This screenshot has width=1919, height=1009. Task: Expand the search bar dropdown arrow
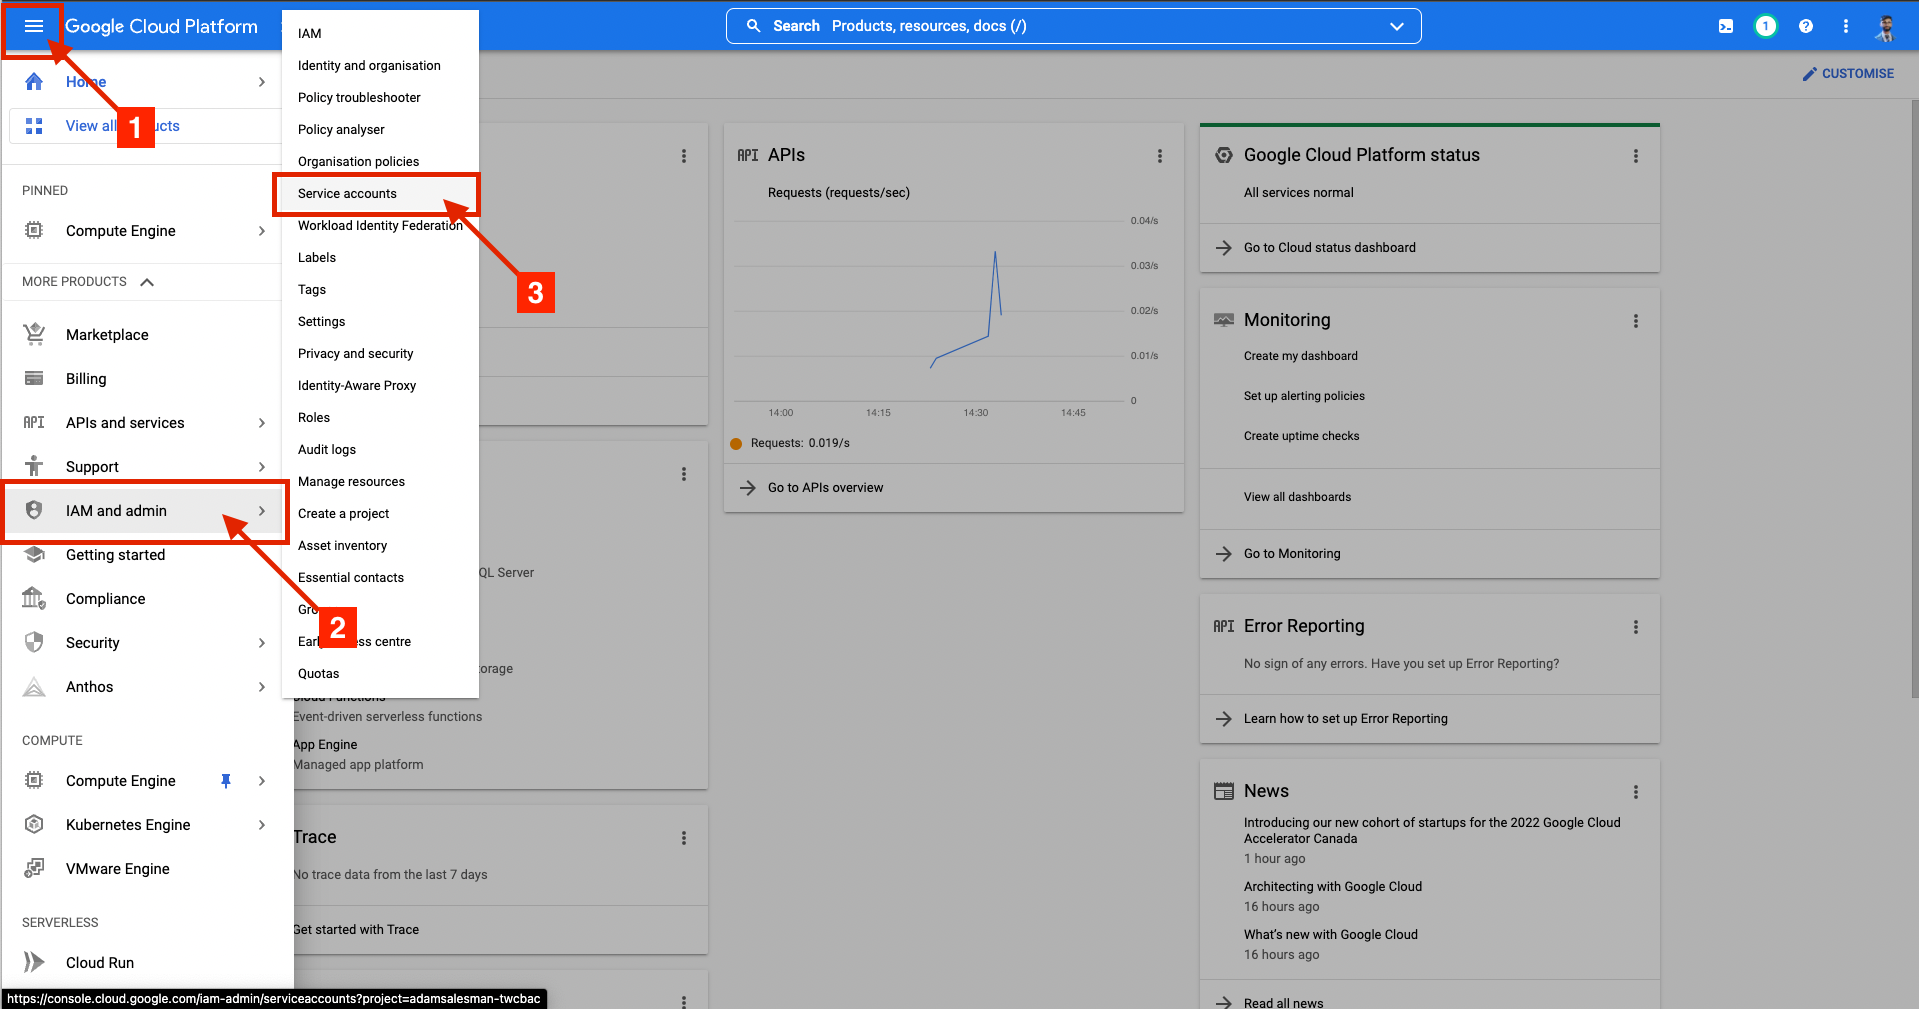click(x=1397, y=26)
